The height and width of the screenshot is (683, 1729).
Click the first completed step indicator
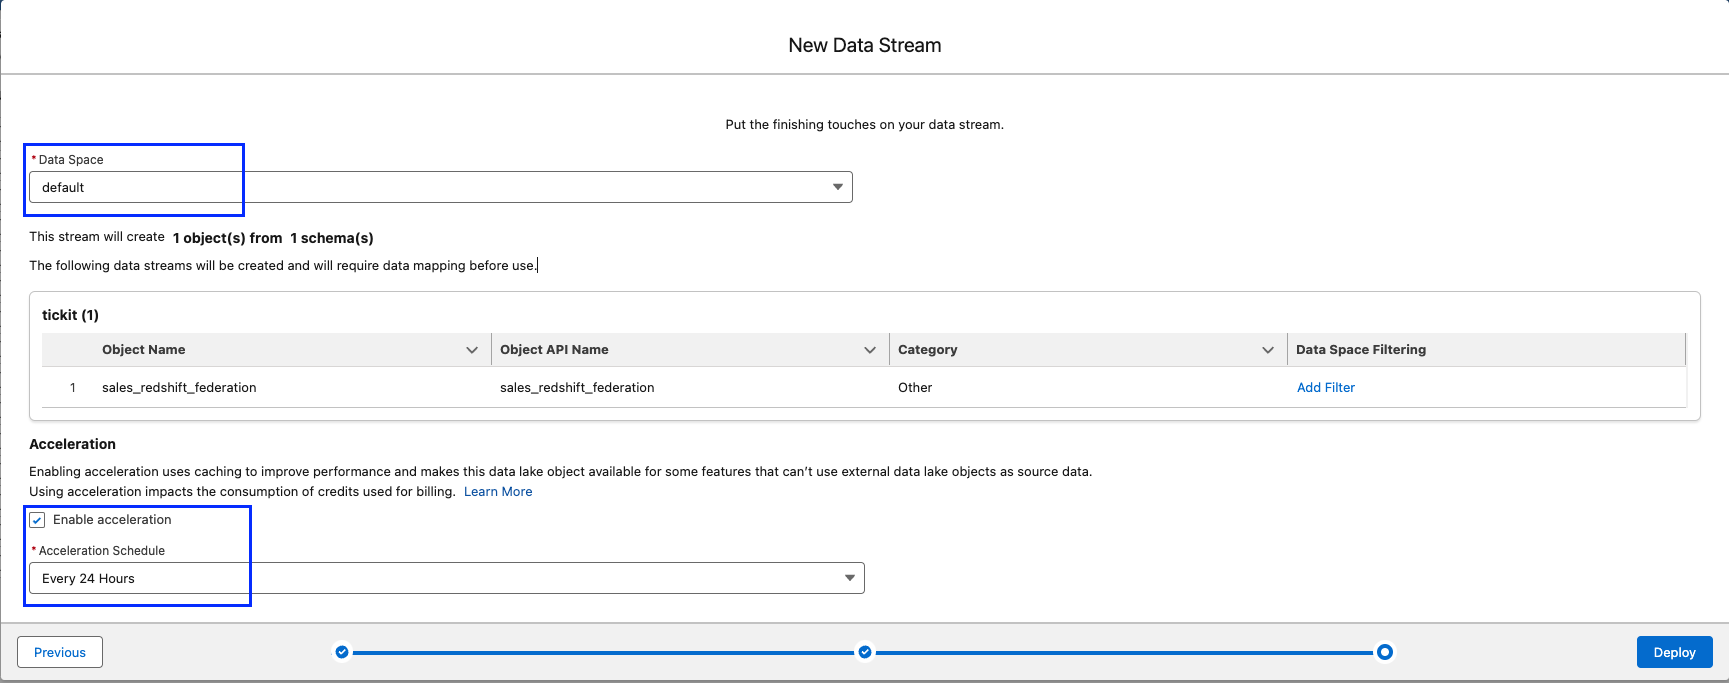(342, 652)
